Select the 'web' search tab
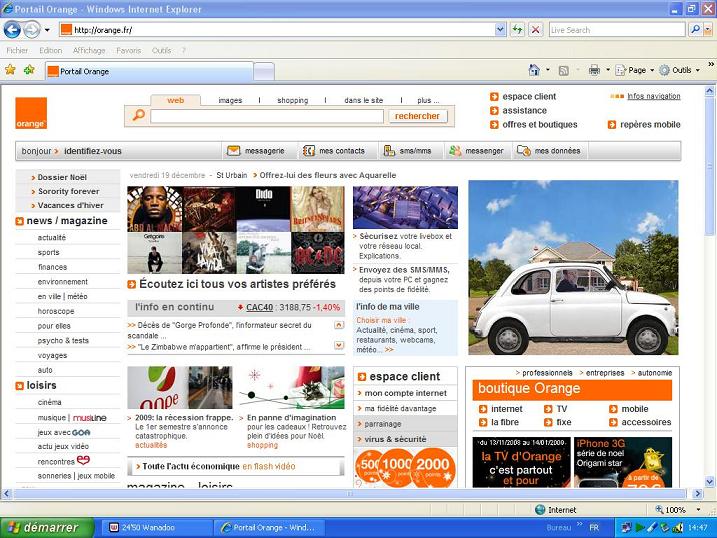Screen dimensions: 717x538 tap(175, 100)
